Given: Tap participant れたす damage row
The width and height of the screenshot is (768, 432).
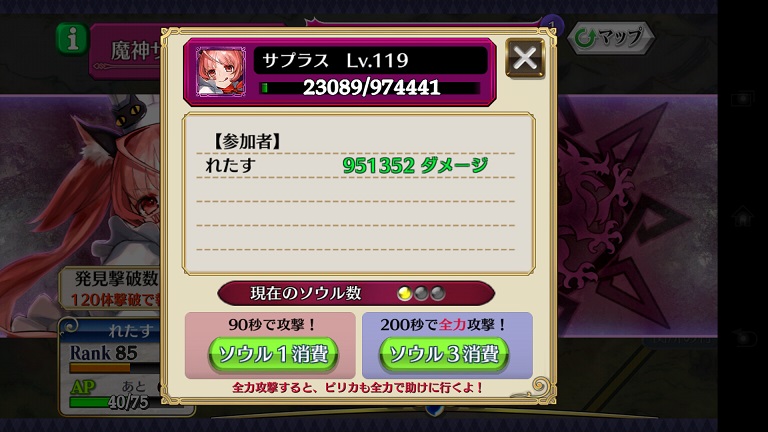Looking at the screenshot, I should (355, 166).
